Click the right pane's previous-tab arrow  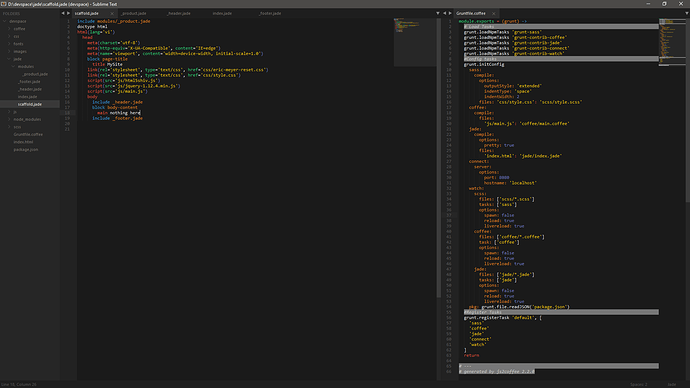pos(444,13)
